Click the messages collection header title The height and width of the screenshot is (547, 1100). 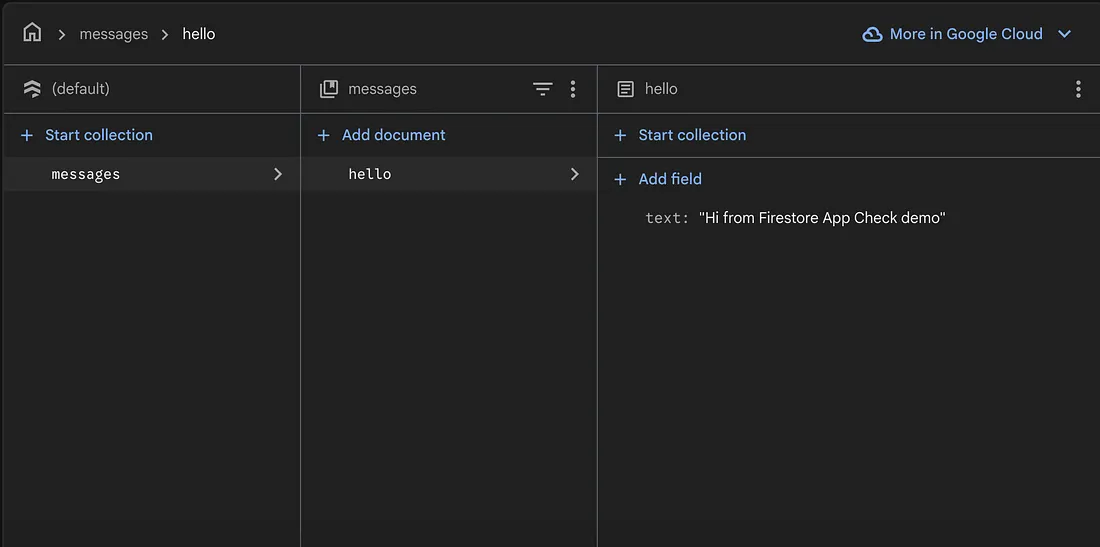coord(382,89)
